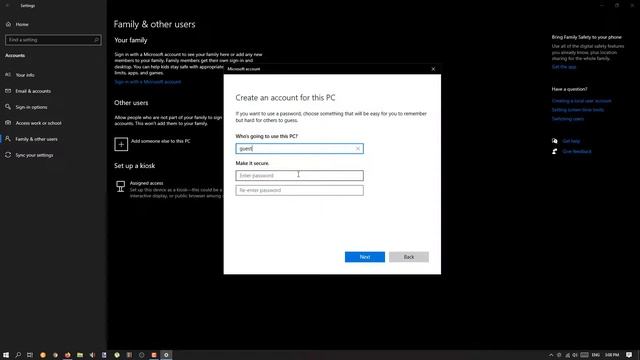Click the Sync your settings icon
Image resolution: width=640 pixels, height=360 pixels.
pyautogui.click(x=8, y=155)
